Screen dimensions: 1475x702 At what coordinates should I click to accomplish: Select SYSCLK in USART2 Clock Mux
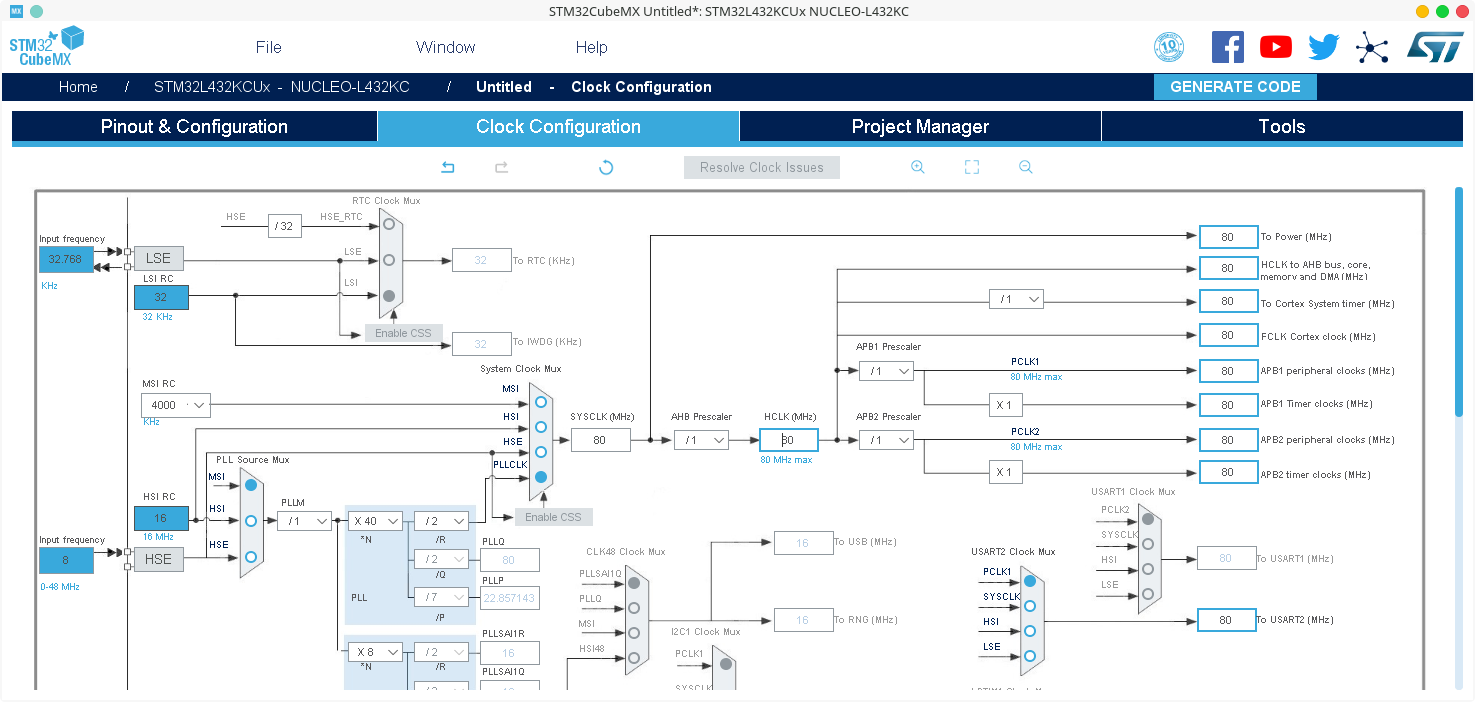click(1029, 606)
